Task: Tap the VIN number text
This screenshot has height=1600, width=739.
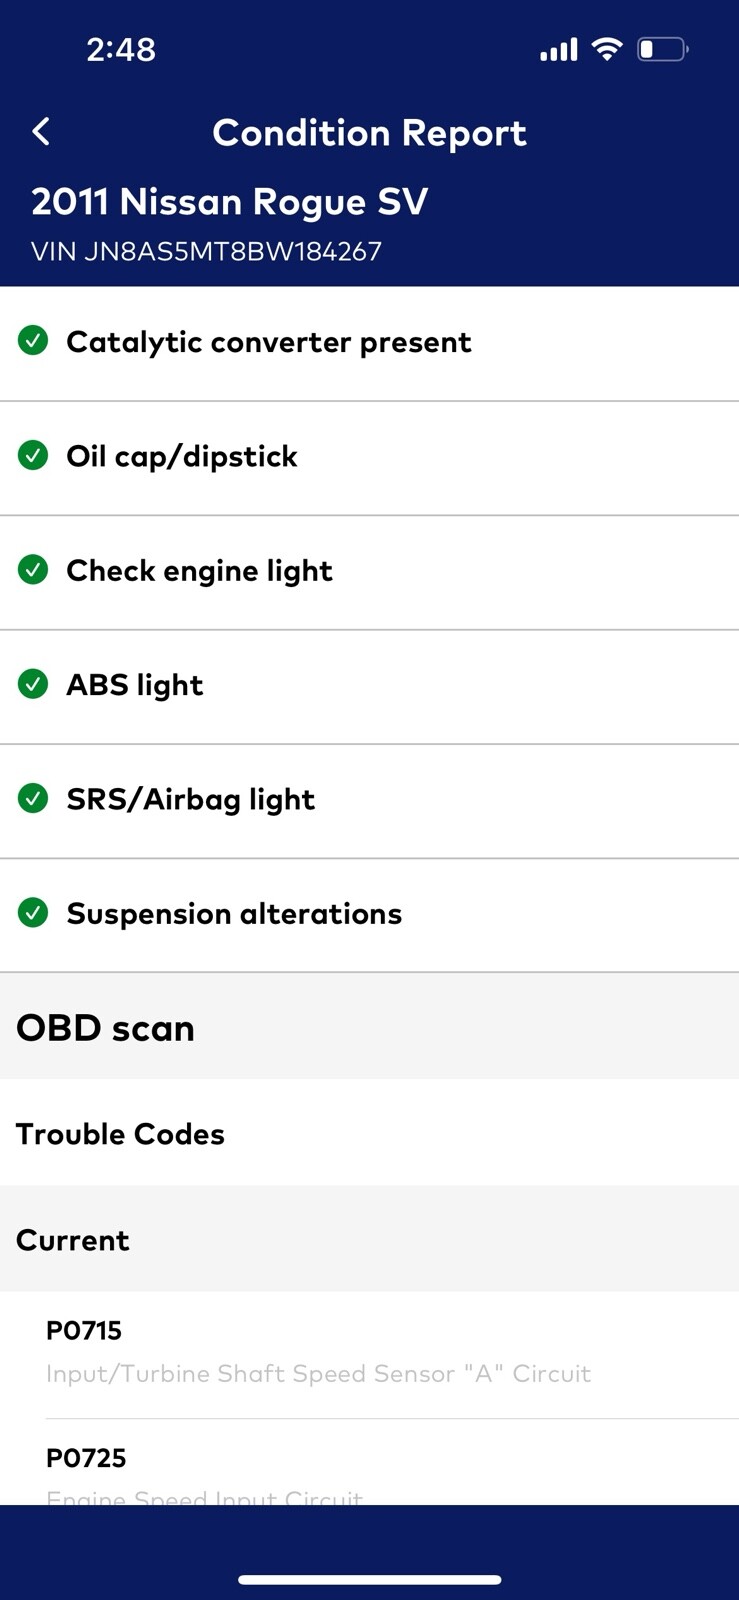Action: click(x=206, y=251)
